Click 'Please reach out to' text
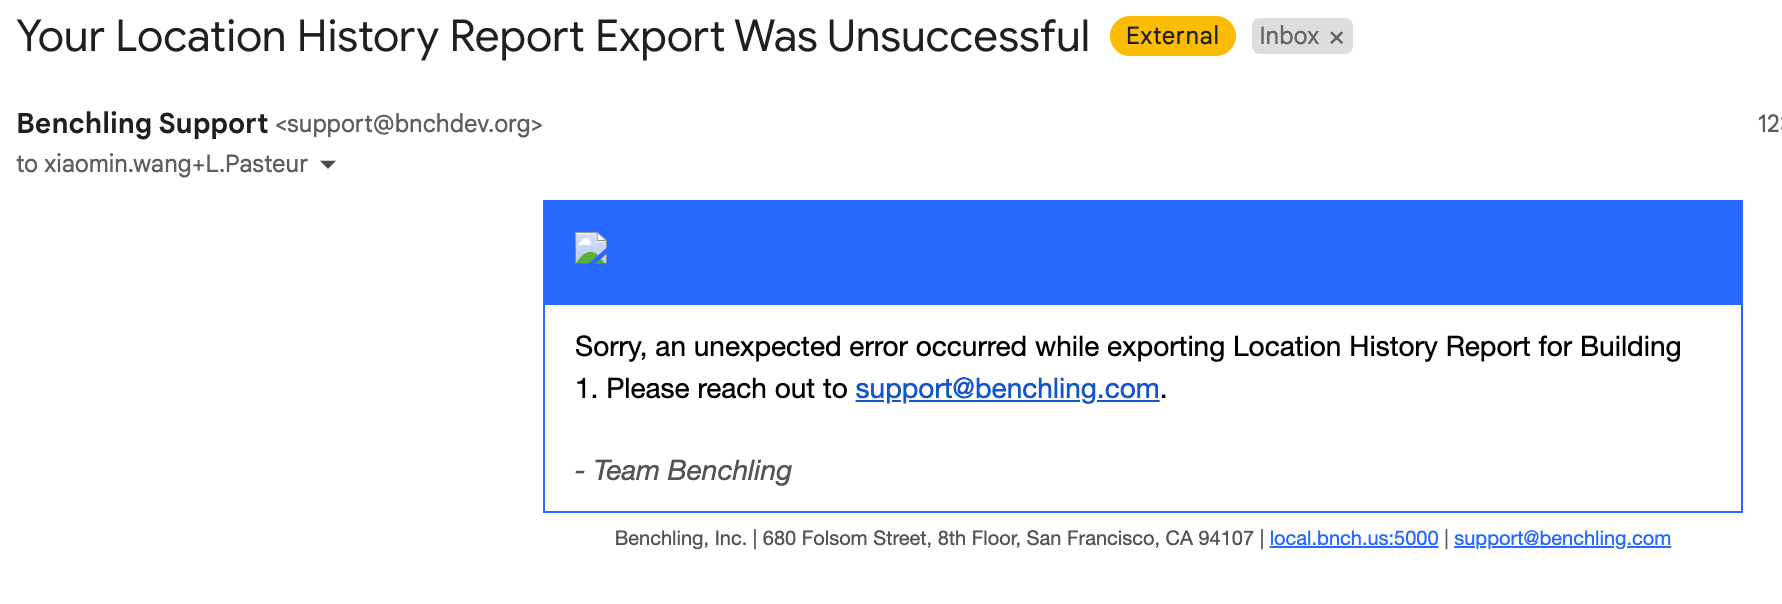Image resolution: width=1782 pixels, height=604 pixels. tap(727, 388)
